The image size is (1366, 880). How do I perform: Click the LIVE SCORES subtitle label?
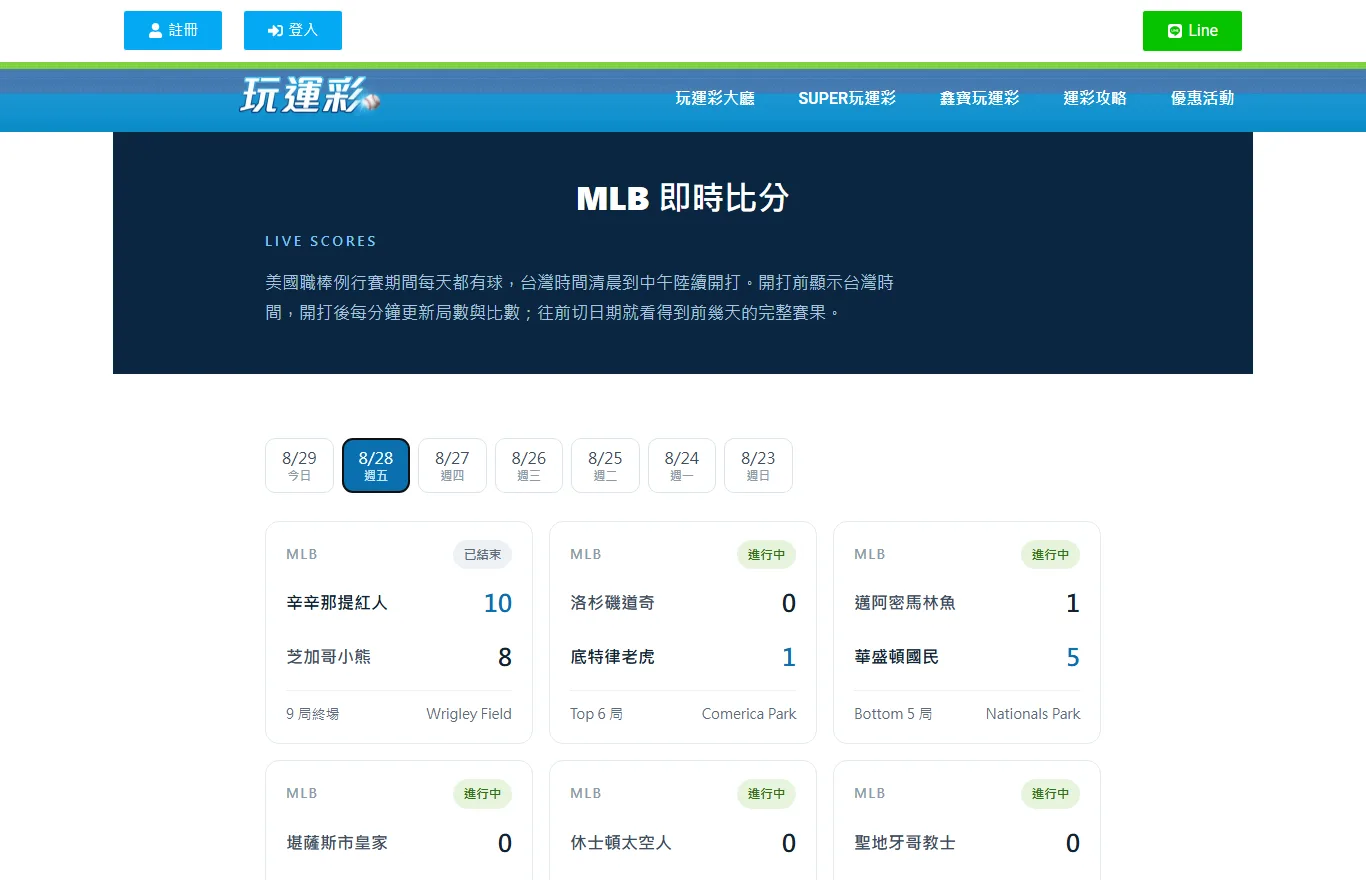pos(321,241)
